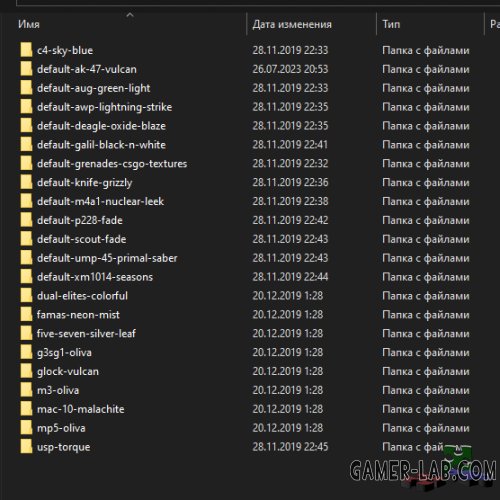Image resolution: width=500 pixels, height=500 pixels.
Task: Toggle sort arrow above Имя column
Action: coord(130,15)
